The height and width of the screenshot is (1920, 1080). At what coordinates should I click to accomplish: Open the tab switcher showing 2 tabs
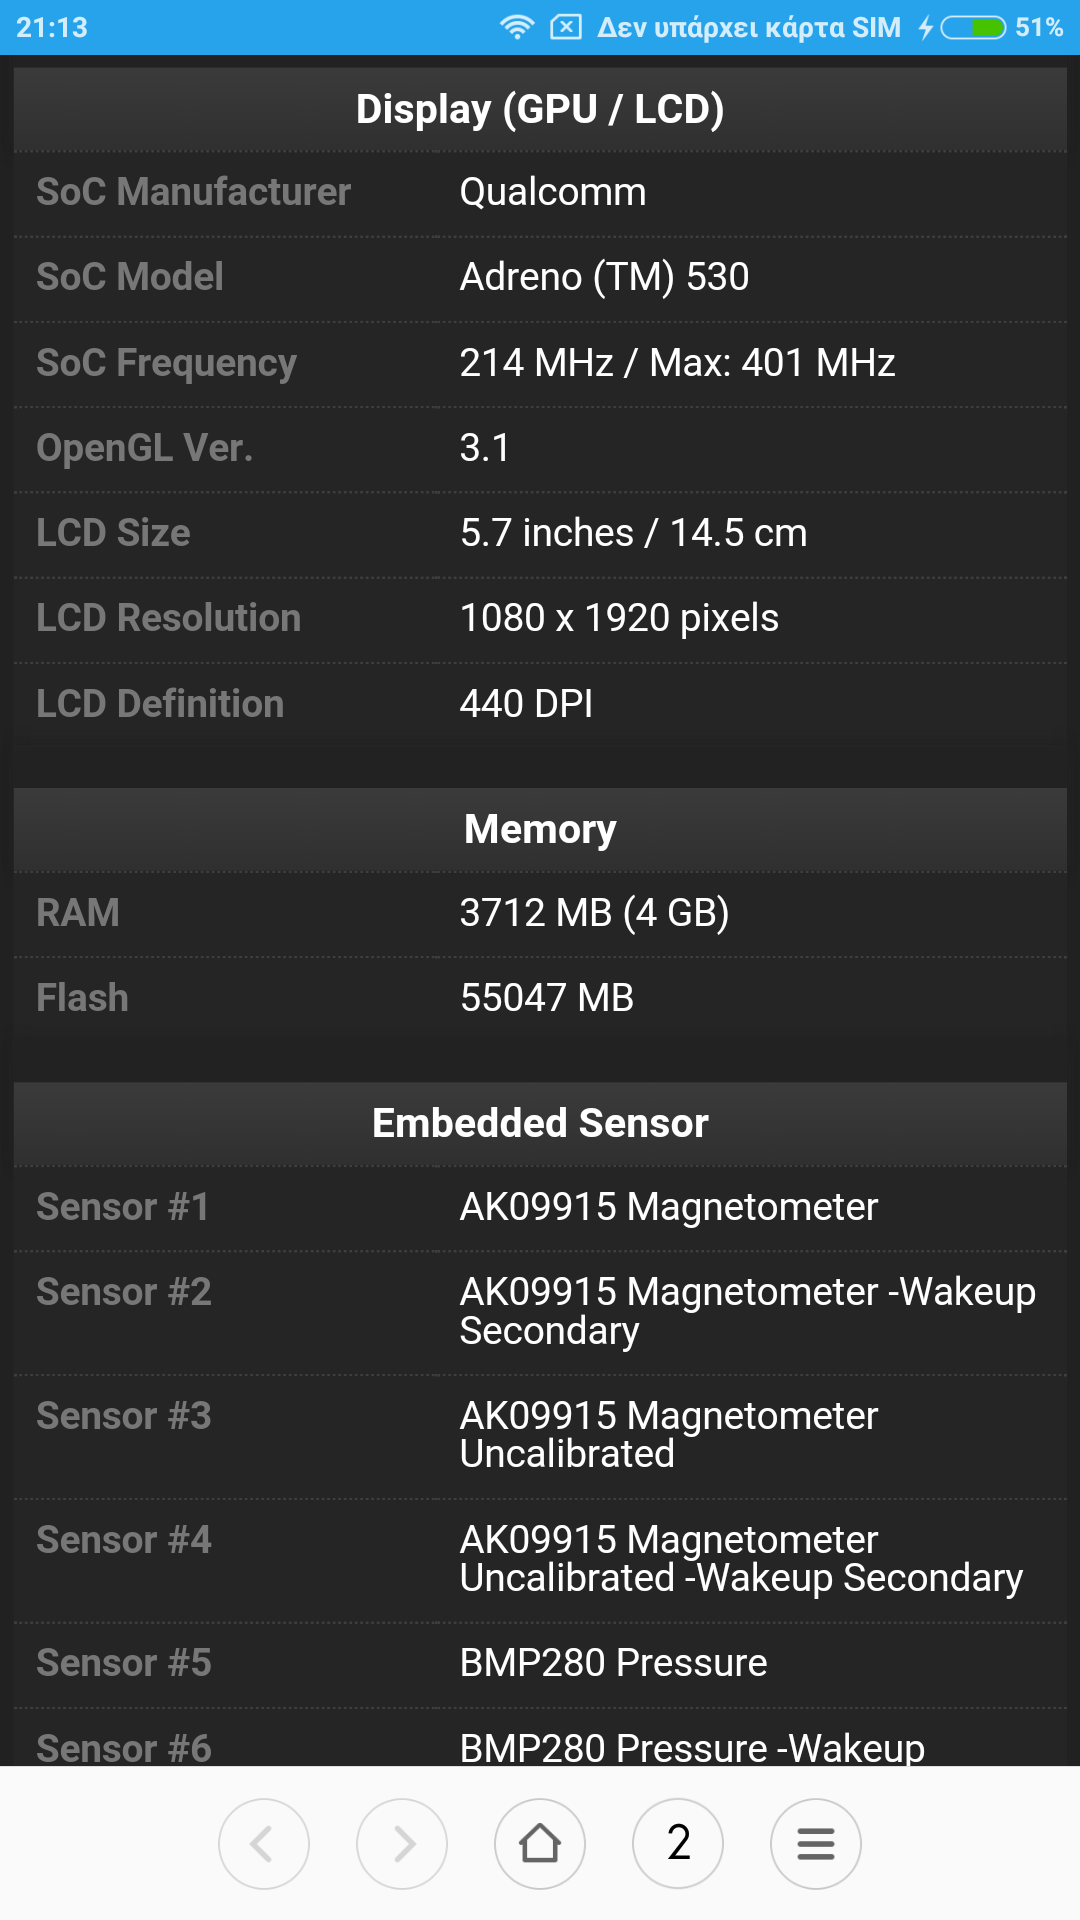coord(678,1843)
